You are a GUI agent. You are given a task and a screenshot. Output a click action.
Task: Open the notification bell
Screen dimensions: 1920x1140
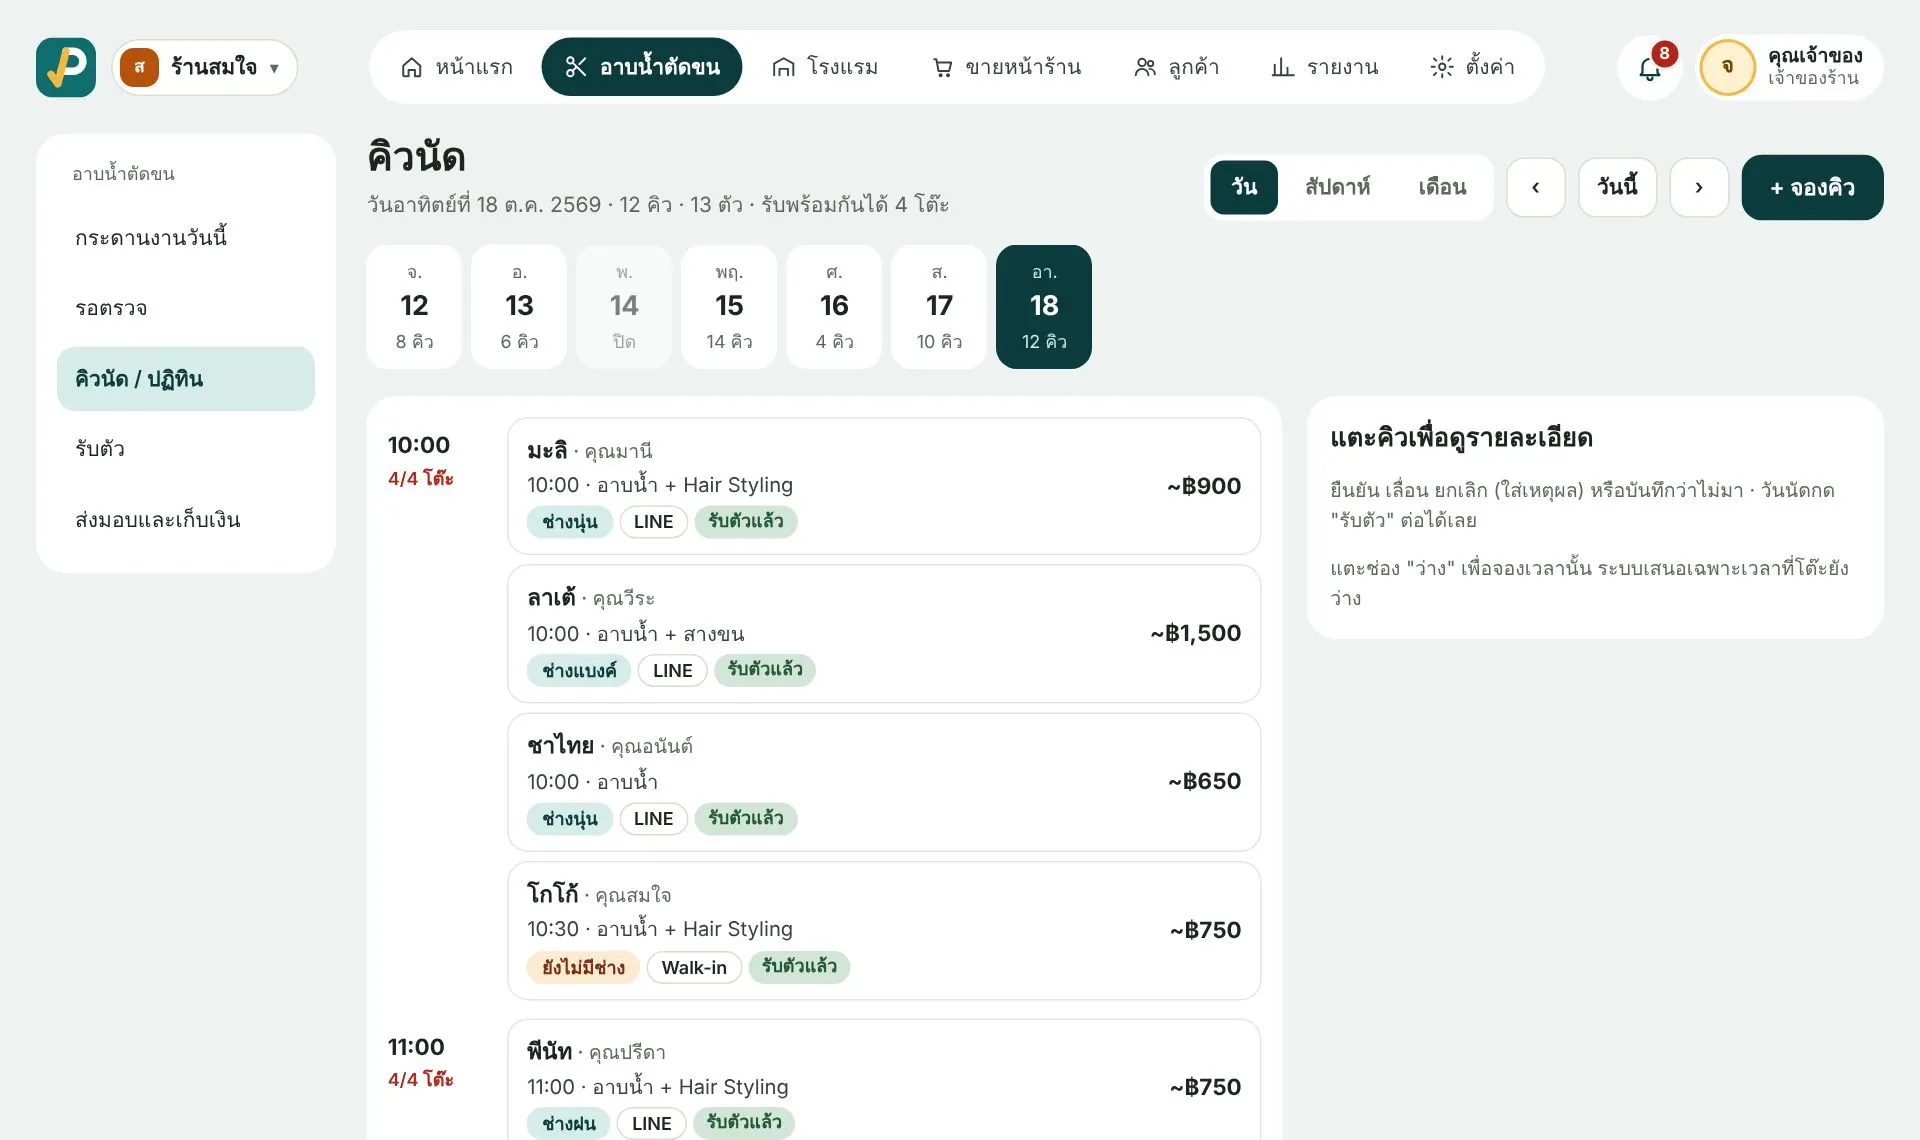coord(1650,68)
